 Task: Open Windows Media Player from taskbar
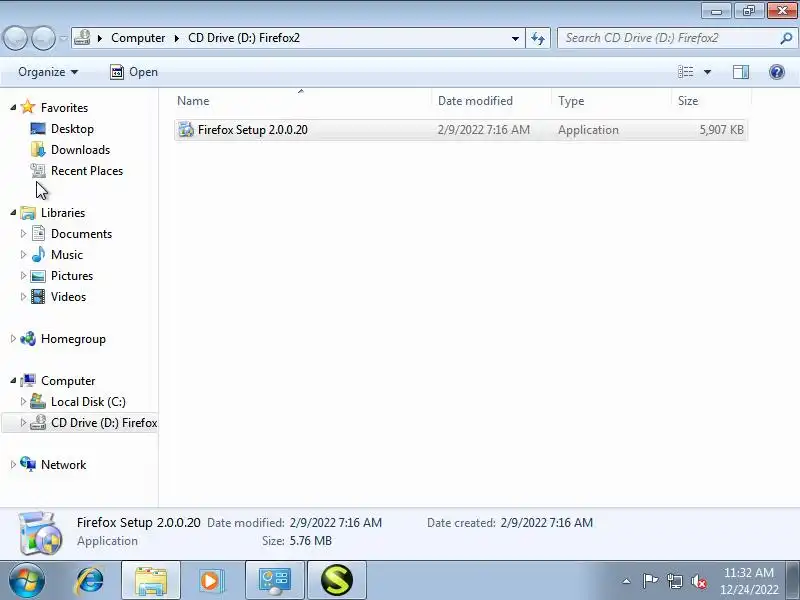[x=211, y=581]
